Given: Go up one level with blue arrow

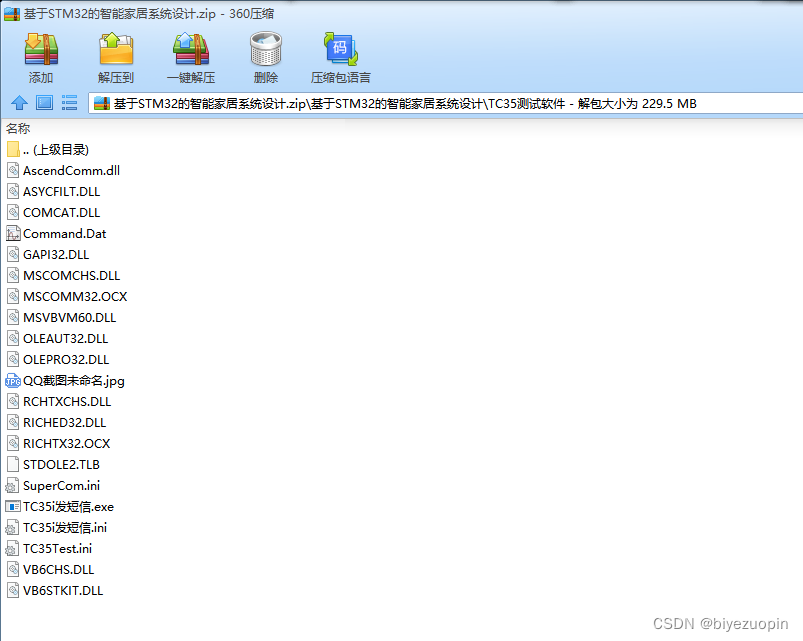Looking at the screenshot, I should click(x=19, y=103).
